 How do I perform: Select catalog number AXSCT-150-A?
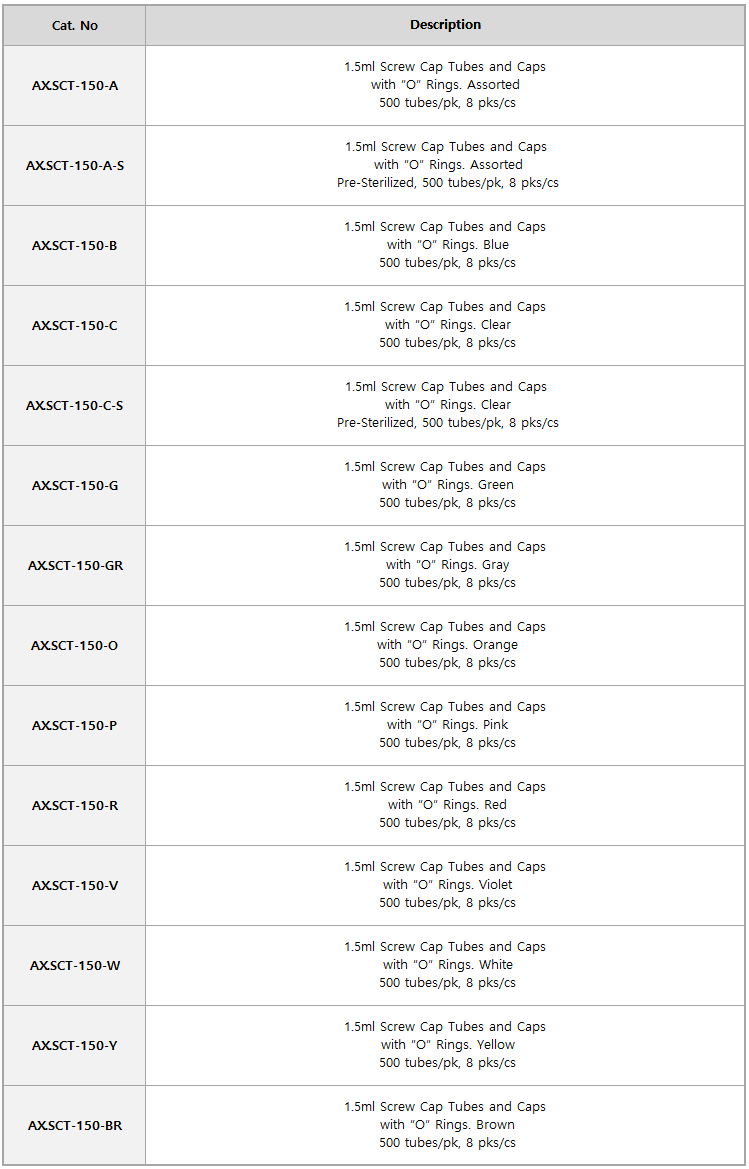point(75,86)
